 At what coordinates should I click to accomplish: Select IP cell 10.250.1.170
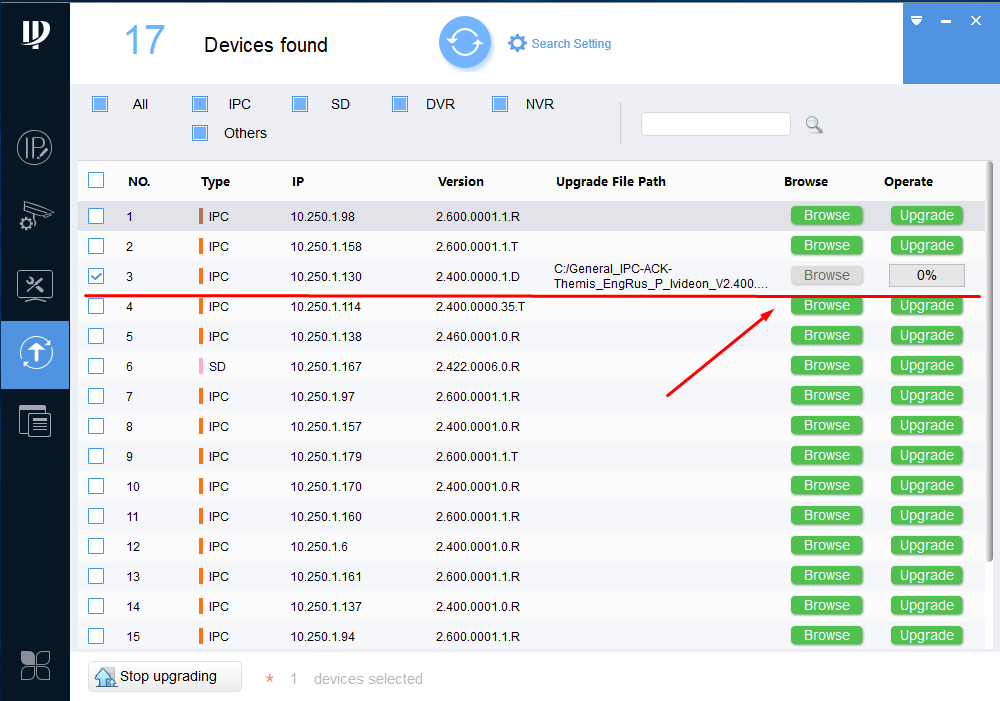[x=326, y=487]
